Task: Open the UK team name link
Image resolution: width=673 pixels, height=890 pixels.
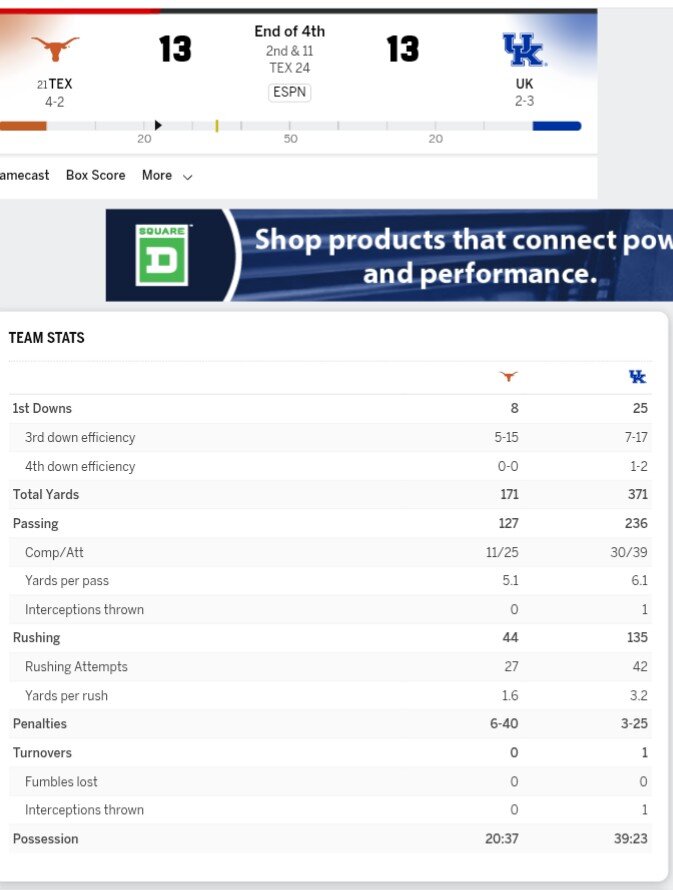Action: 524,84
